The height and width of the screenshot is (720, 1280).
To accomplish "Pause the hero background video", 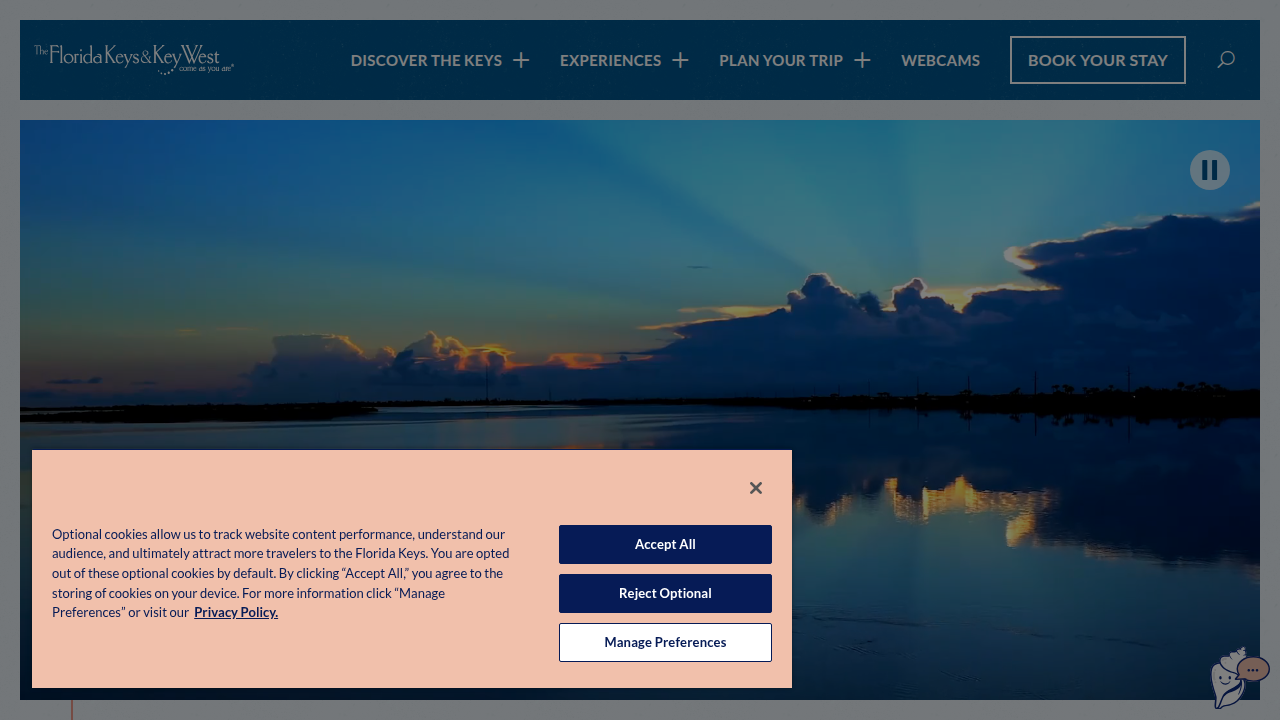I will (x=1210, y=170).
